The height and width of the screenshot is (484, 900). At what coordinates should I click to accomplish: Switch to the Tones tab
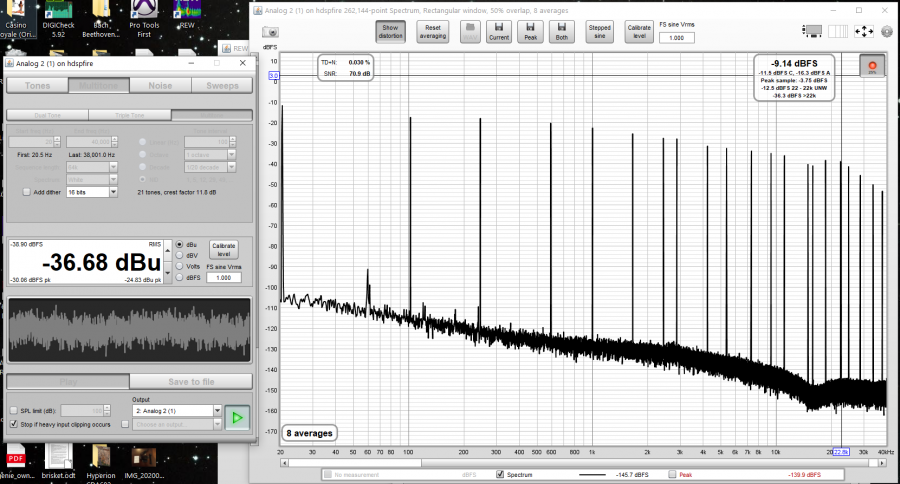coord(37,86)
